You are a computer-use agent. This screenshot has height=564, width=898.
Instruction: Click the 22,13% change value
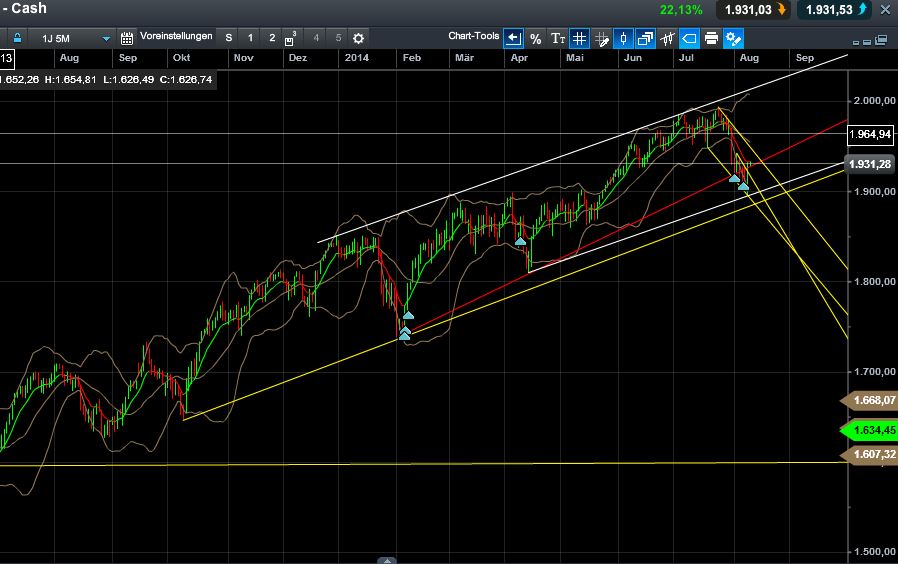click(681, 10)
